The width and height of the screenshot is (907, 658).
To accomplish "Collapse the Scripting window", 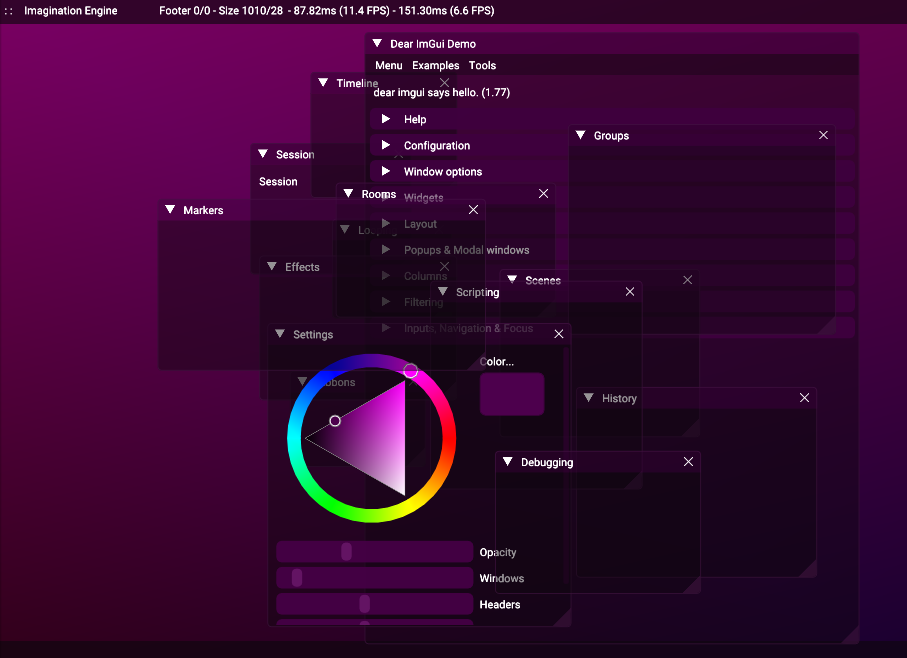I will tap(443, 291).
